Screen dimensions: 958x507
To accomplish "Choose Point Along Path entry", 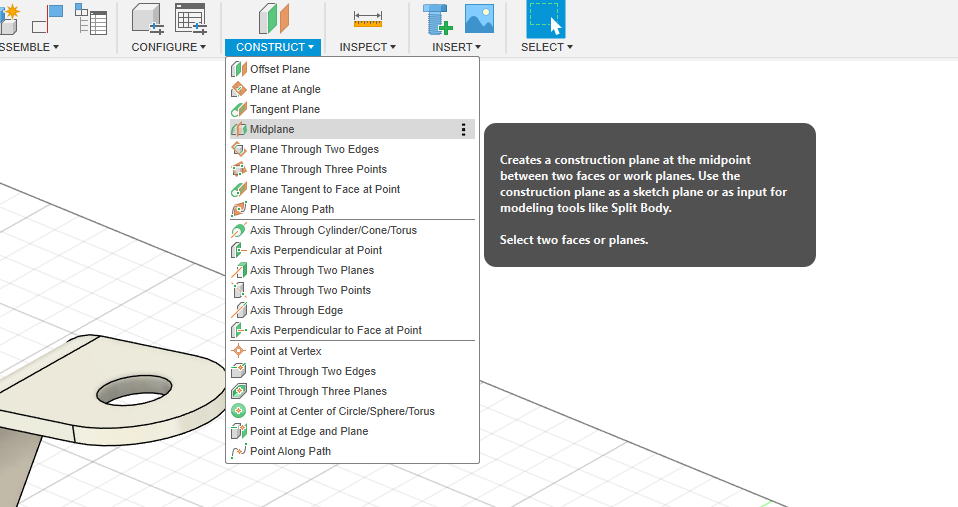I will tap(290, 451).
